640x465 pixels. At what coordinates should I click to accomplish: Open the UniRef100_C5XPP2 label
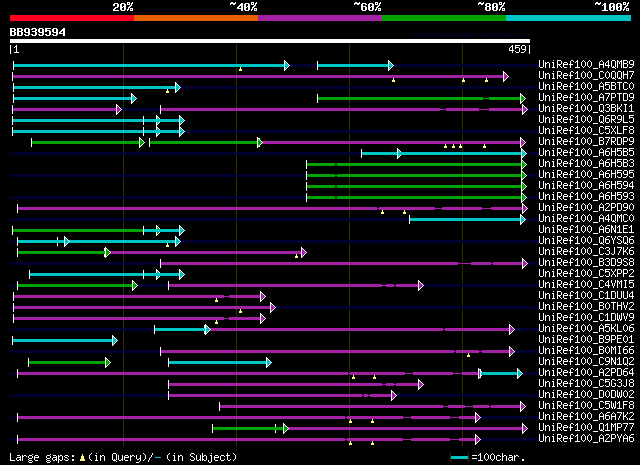pyautogui.click(x=586, y=274)
